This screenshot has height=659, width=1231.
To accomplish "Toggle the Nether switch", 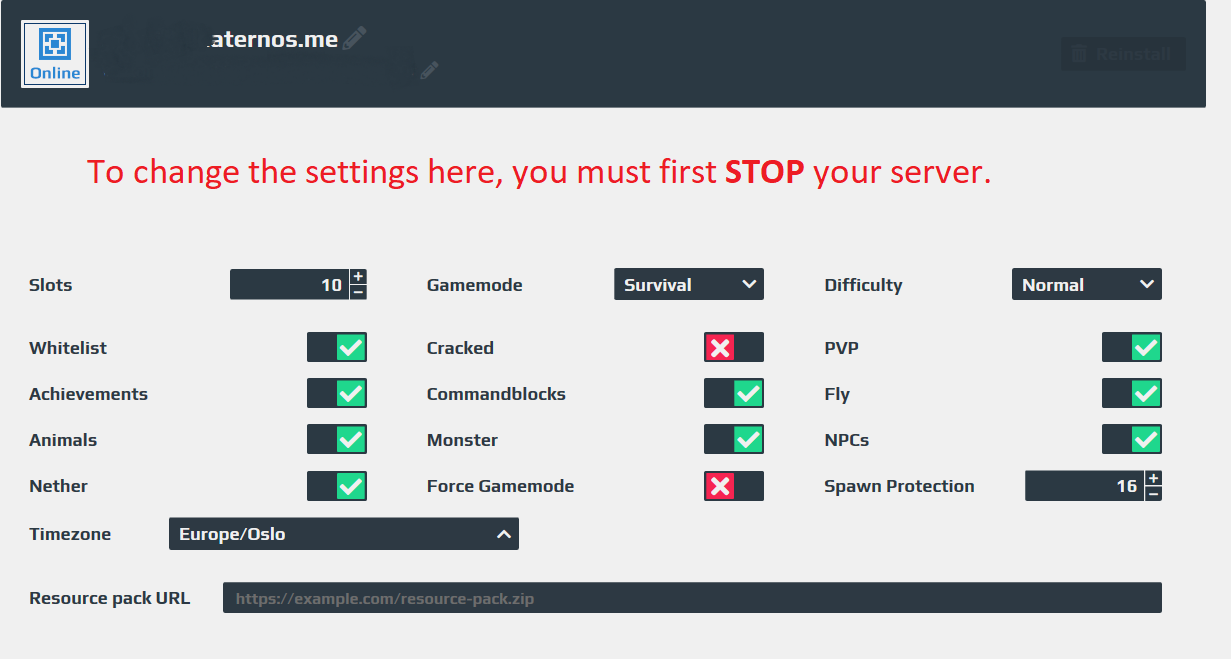I will pyautogui.click(x=337, y=486).
